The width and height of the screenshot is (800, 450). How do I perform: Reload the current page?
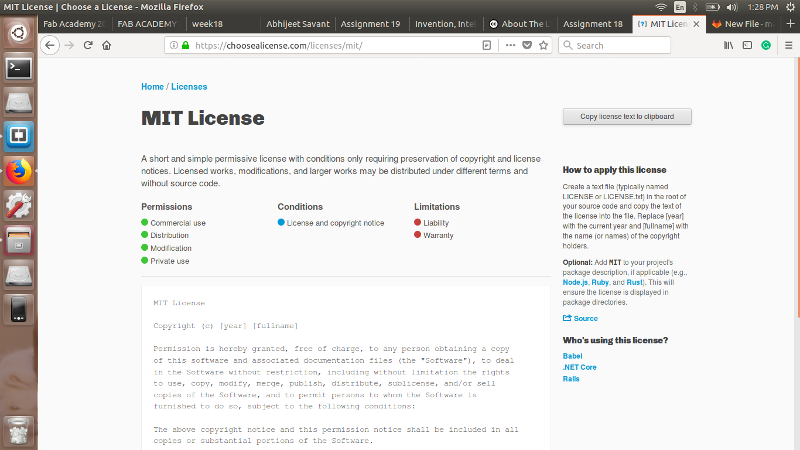88,45
